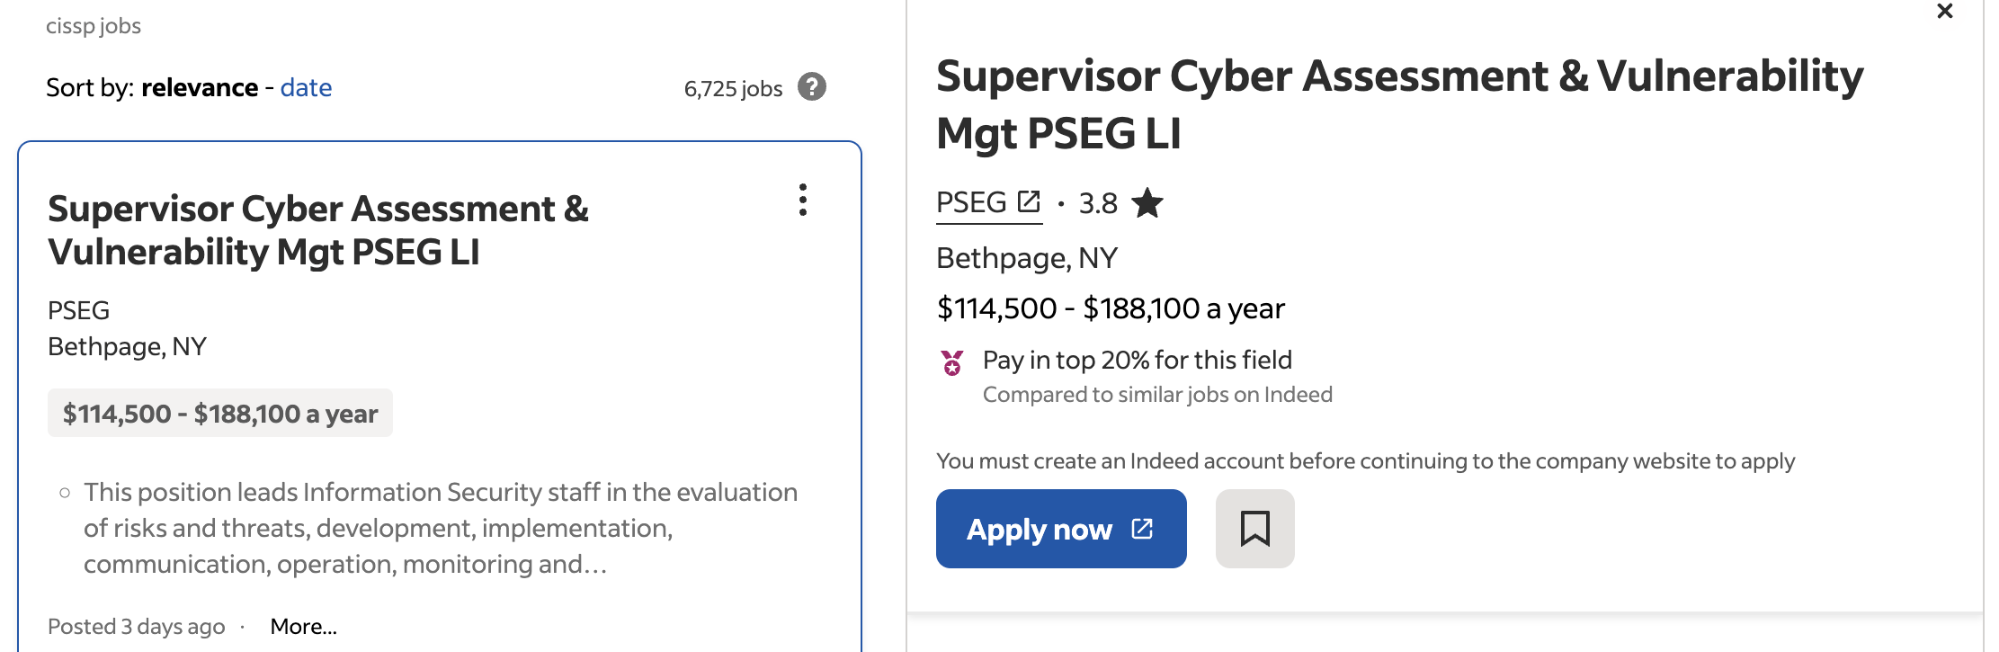Click the 3.8 company rating
This screenshot has width=1999, height=652.
click(1098, 203)
